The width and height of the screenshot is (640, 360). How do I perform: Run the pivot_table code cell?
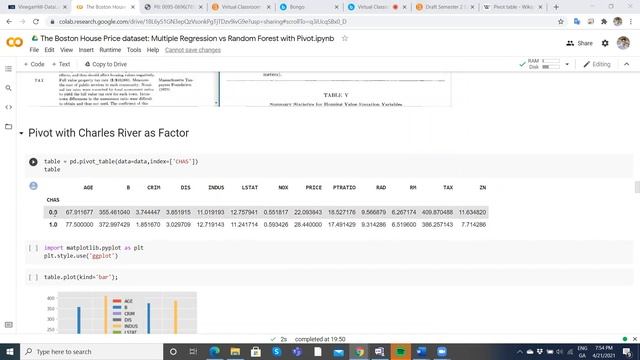pos(33,162)
